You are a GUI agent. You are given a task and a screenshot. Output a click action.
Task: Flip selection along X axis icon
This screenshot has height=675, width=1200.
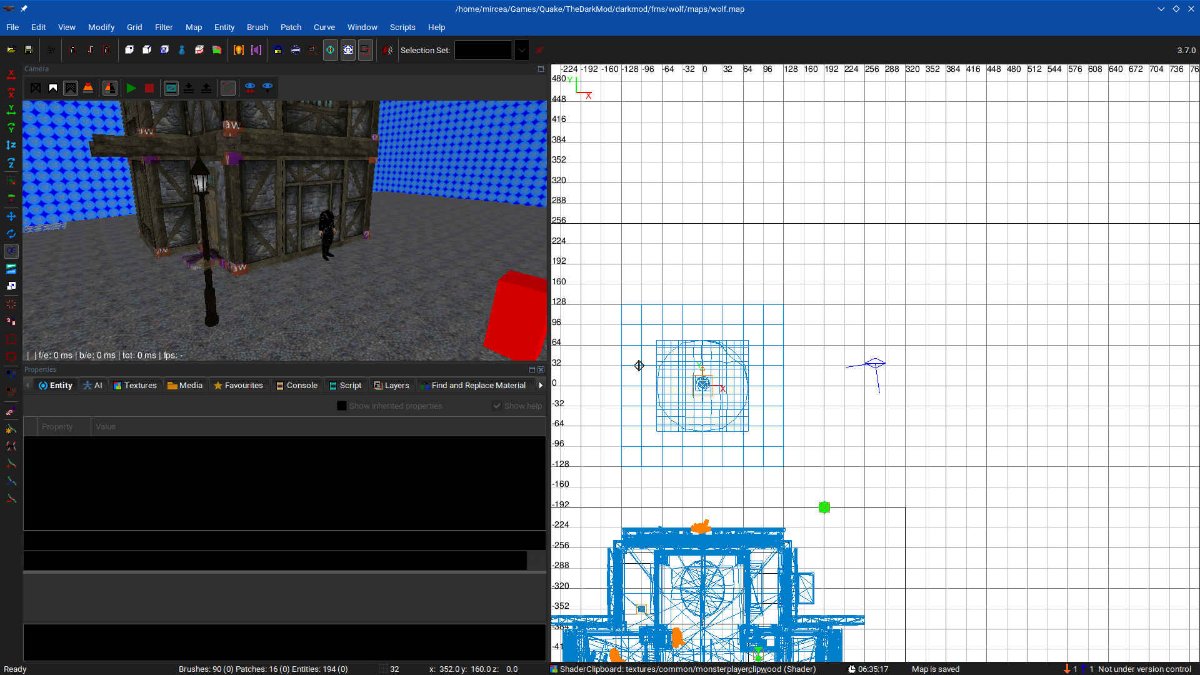coord(11,74)
